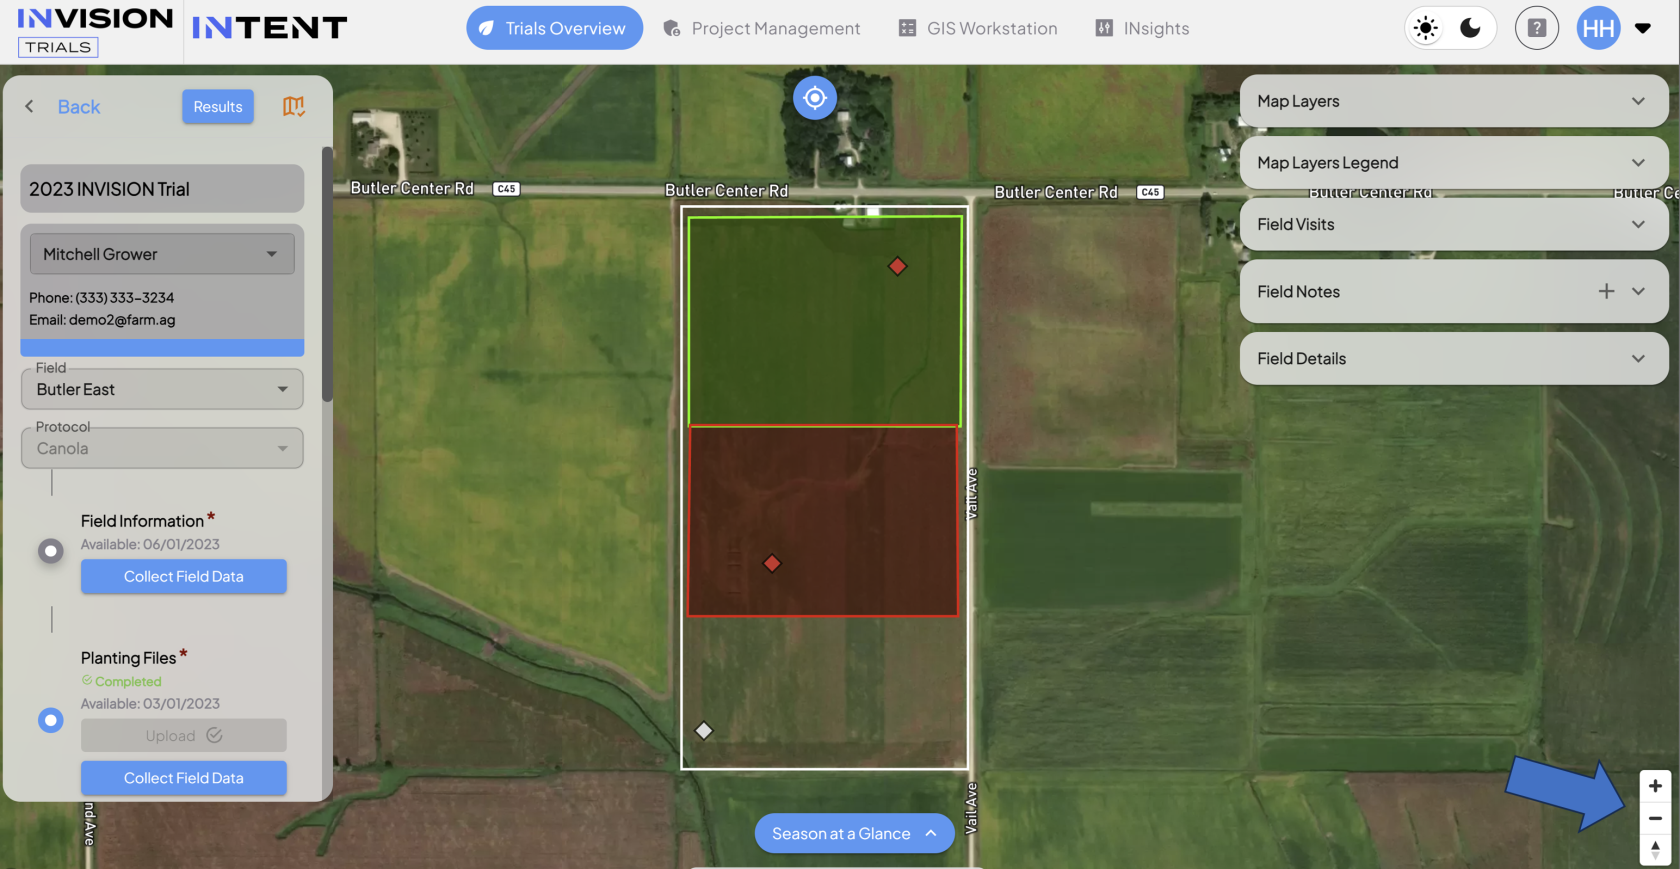Reset map bearing with compass icon
Viewport: 1680px width, 869px height.
1655,850
